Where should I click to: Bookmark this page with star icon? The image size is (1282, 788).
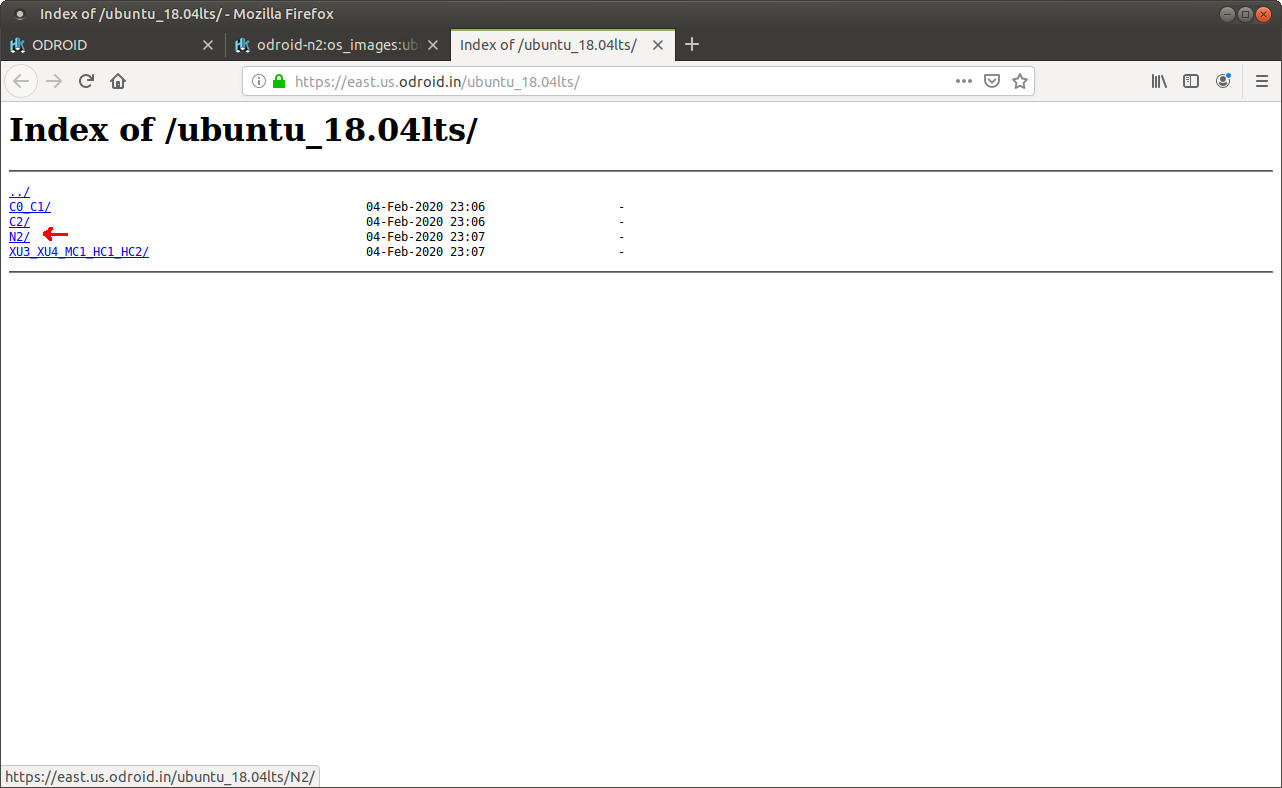1019,82
